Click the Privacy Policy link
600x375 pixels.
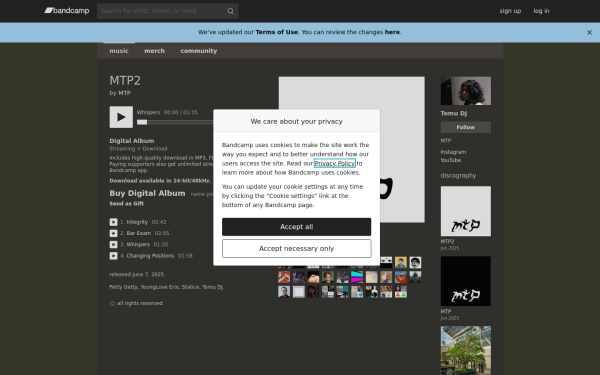tap(334, 163)
